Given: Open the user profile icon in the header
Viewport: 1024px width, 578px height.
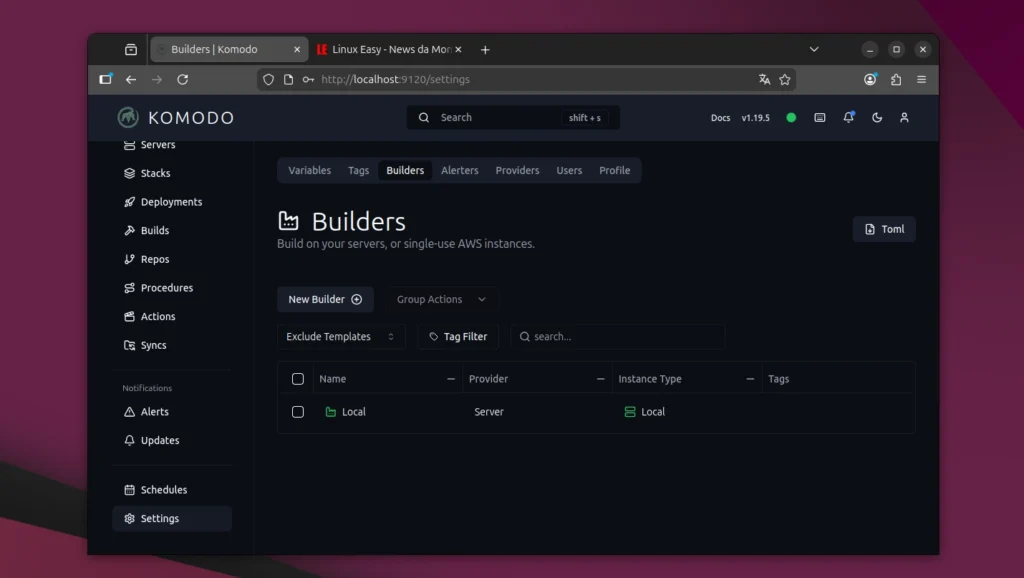Looking at the screenshot, I should click(904, 117).
